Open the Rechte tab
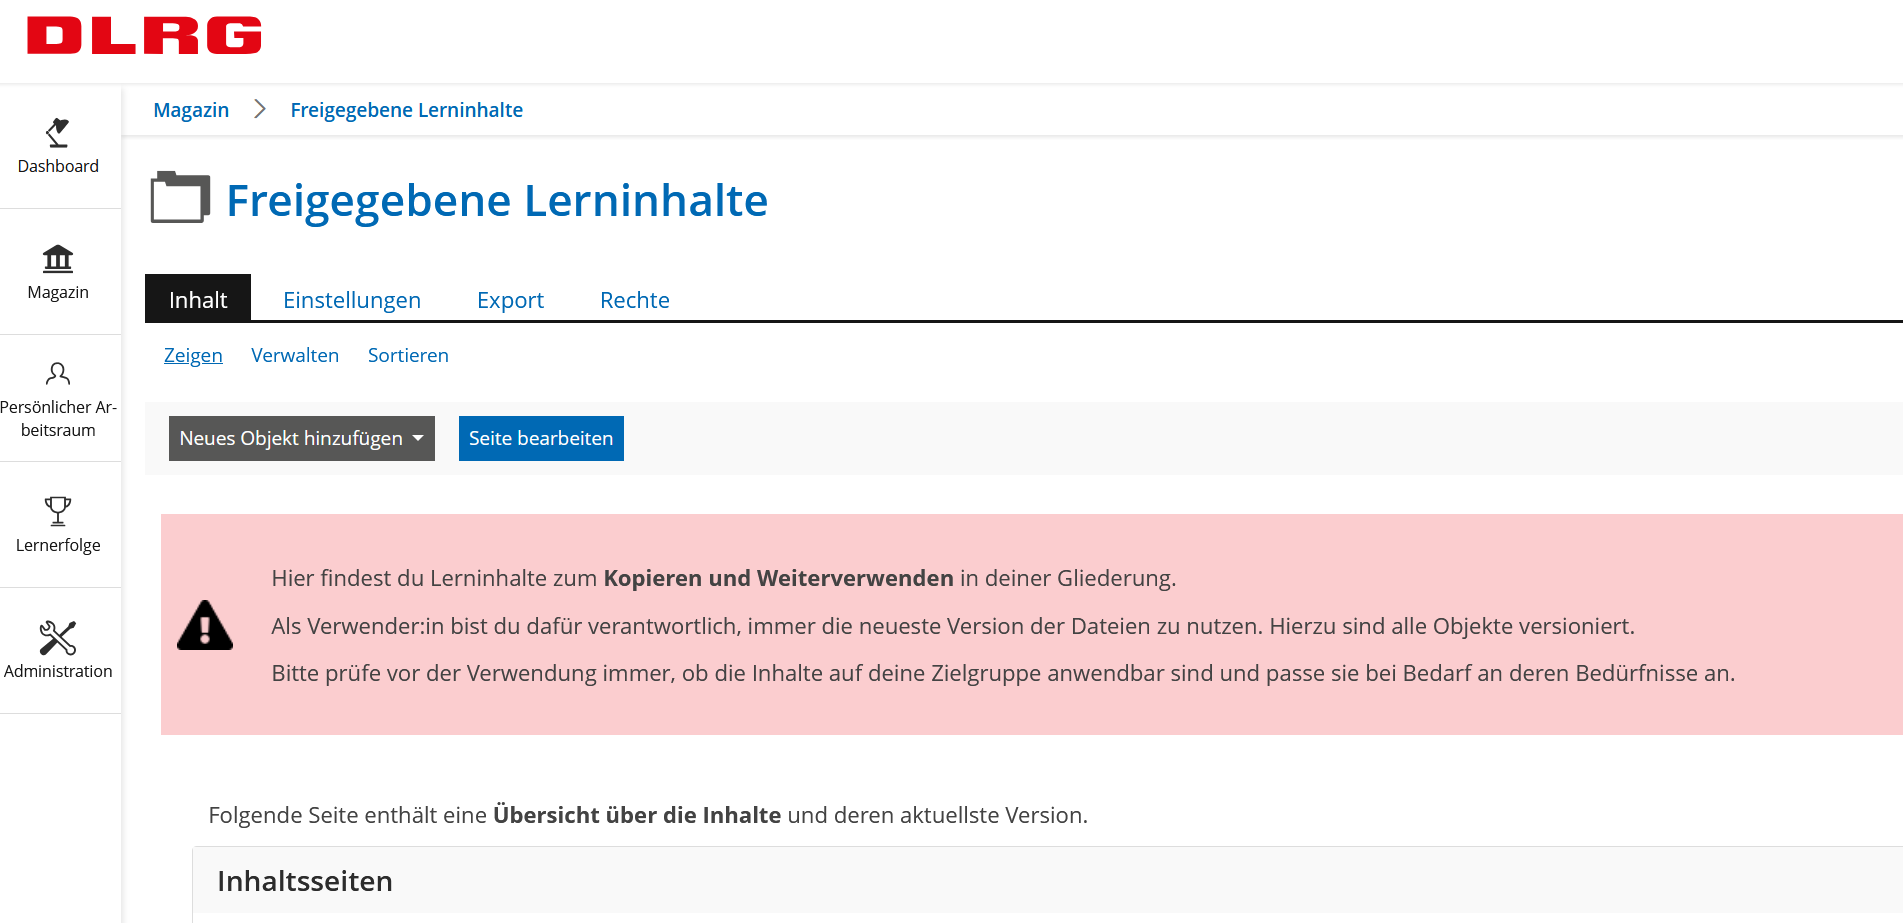Viewport: 1903px width, 923px height. (x=634, y=300)
